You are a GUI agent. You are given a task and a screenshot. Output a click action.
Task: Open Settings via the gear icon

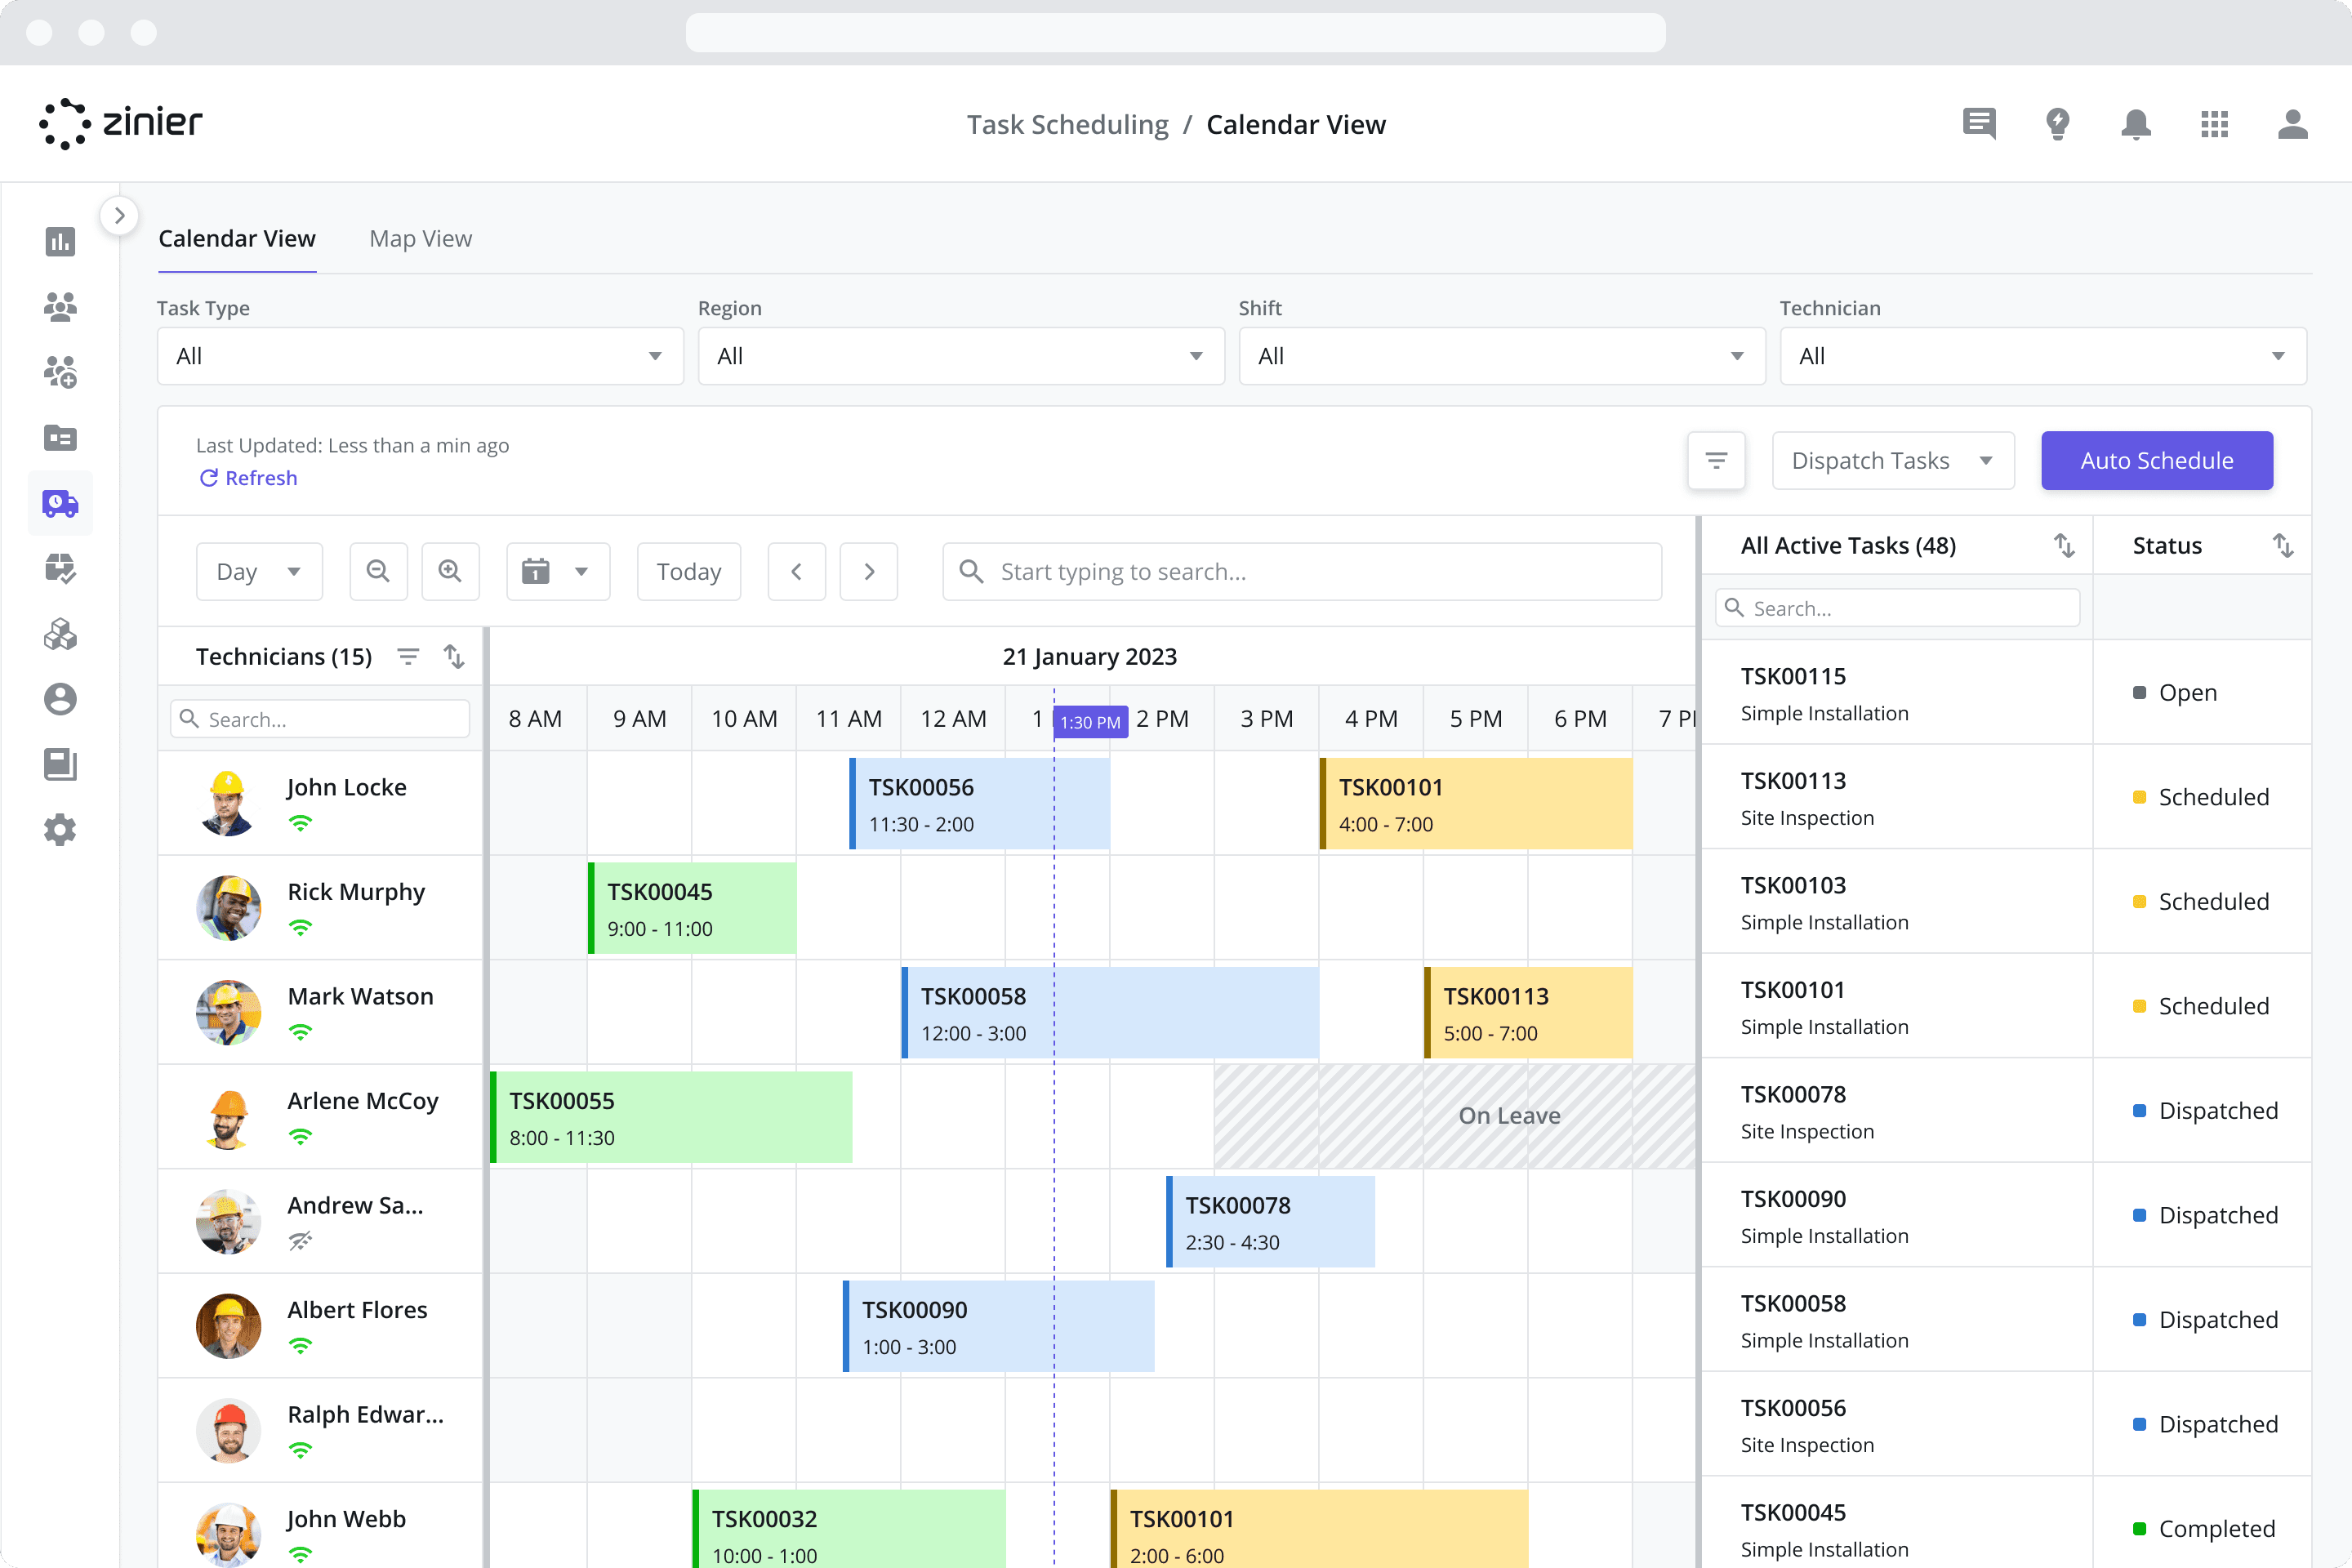click(60, 830)
